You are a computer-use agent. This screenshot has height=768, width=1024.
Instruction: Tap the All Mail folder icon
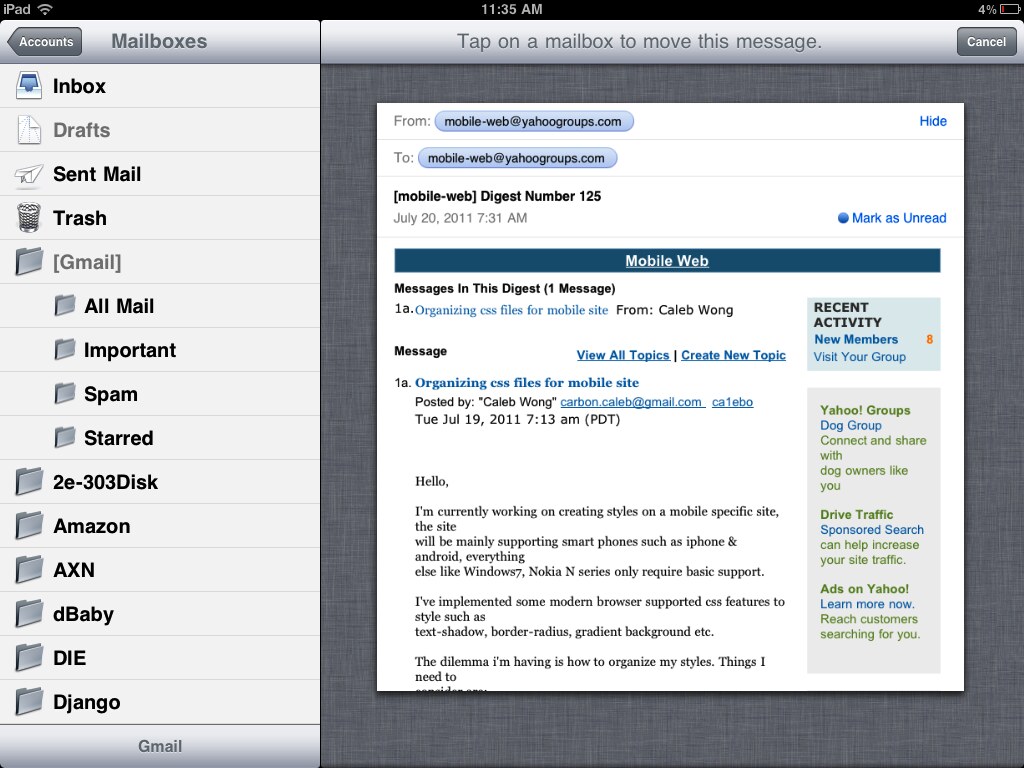click(x=64, y=305)
